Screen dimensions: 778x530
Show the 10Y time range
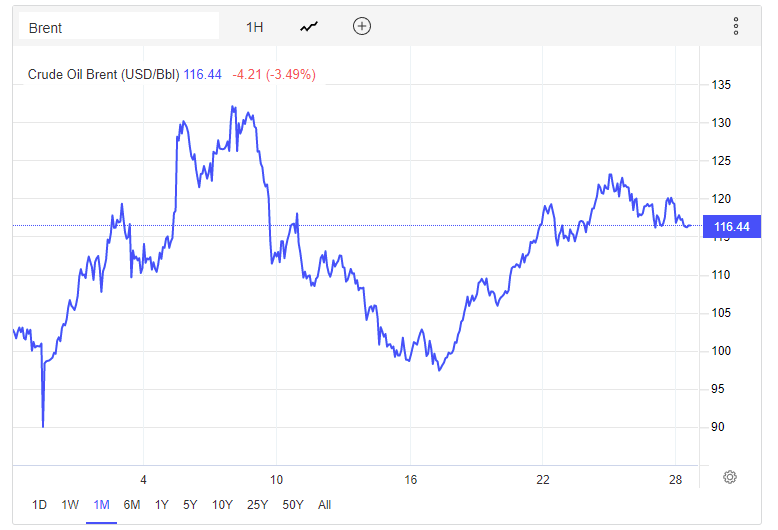[x=222, y=505]
